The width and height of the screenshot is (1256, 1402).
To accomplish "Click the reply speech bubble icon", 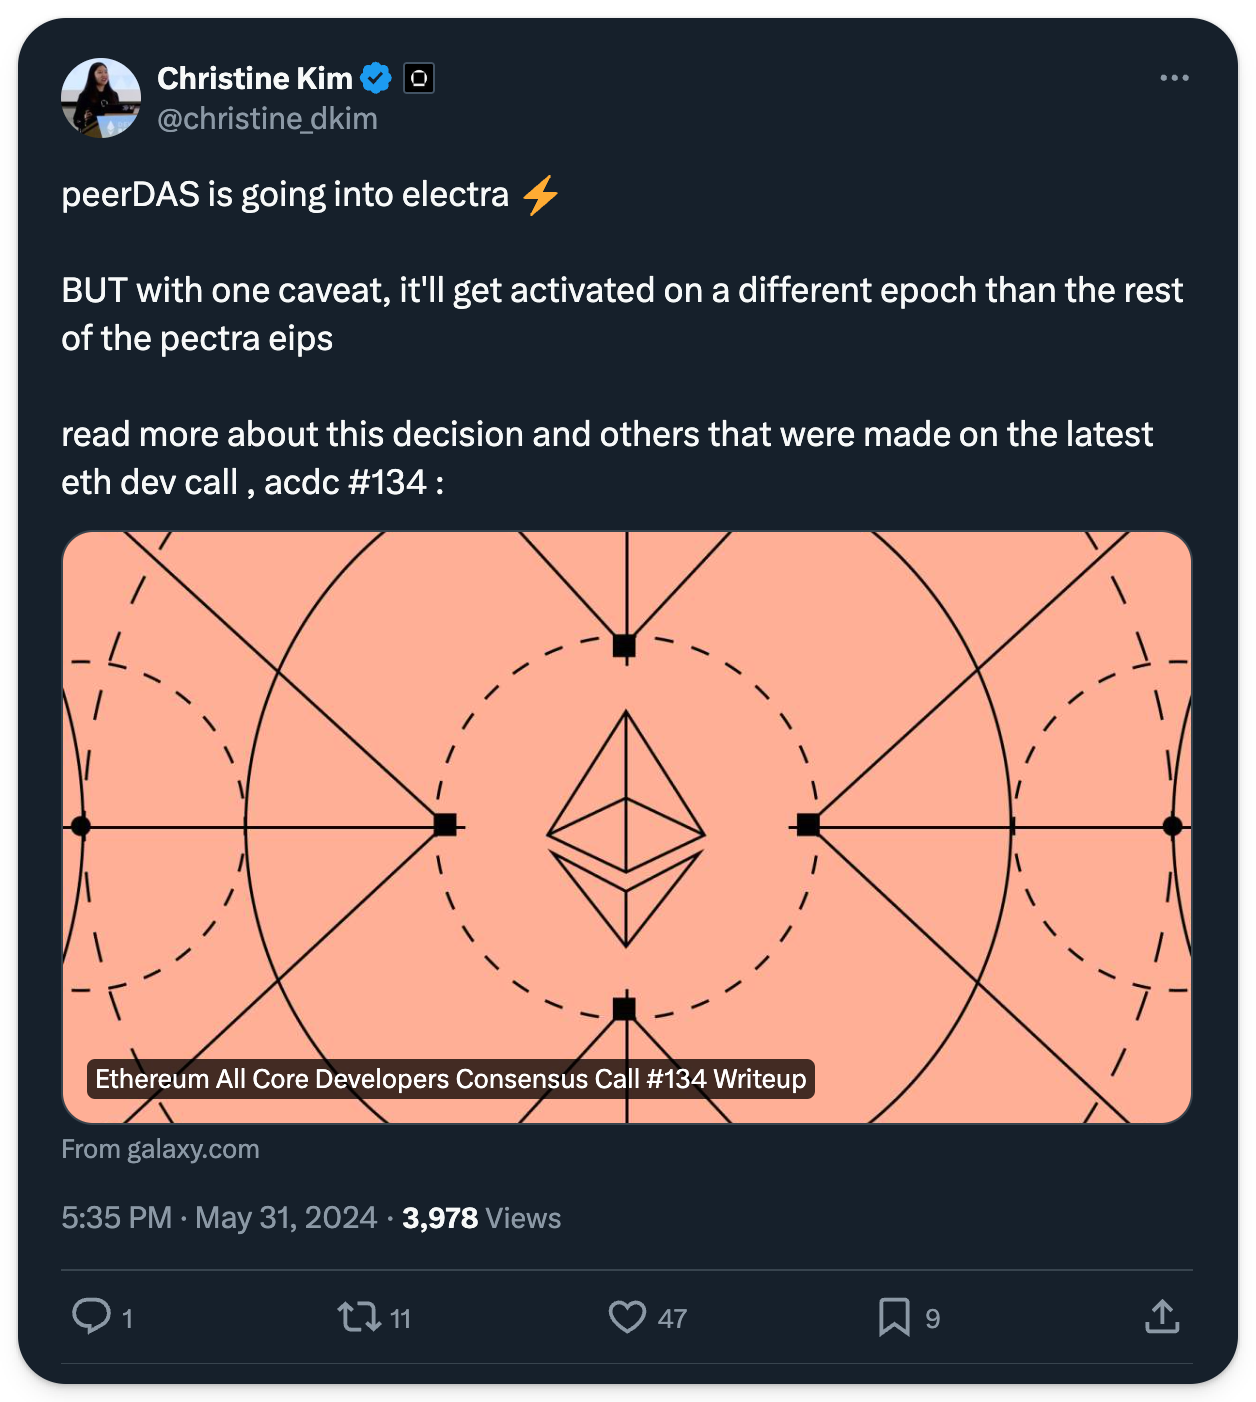I will tap(92, 1316).
